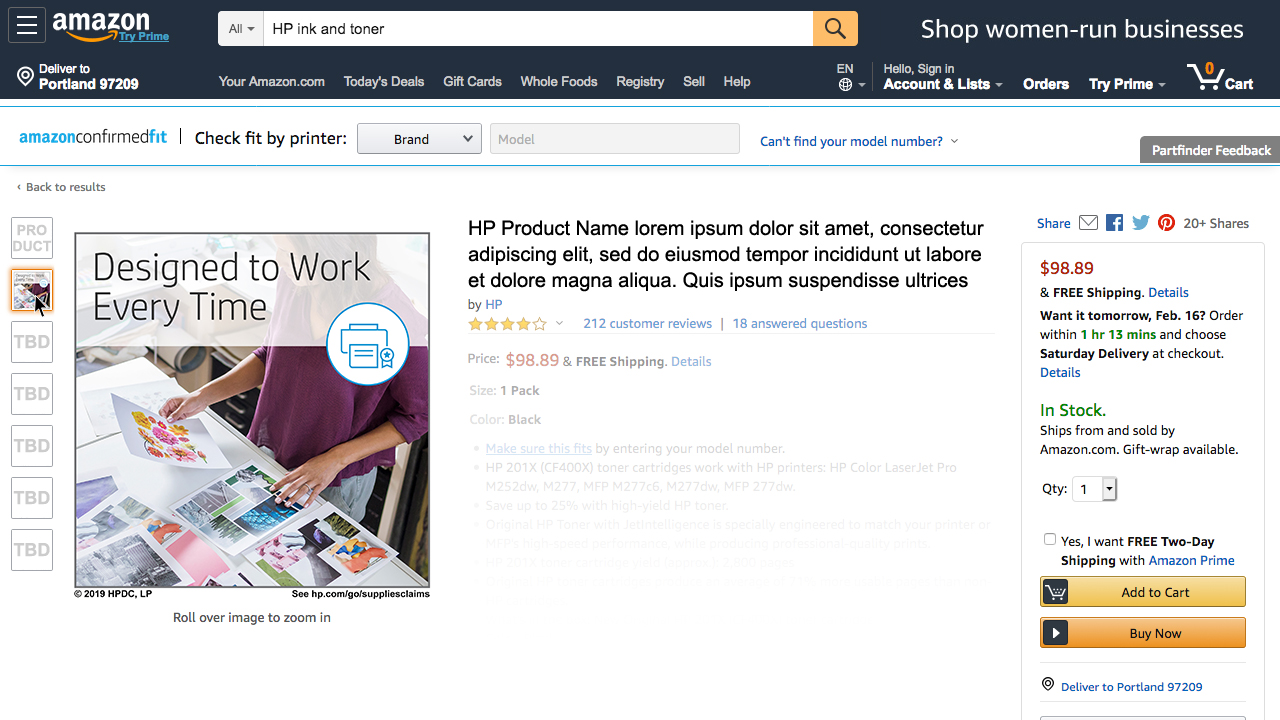This screenshot has height=720, width=1280.
Task: Check the FREE Two-Day Shipping checkbox
Action: point(1050,539)
